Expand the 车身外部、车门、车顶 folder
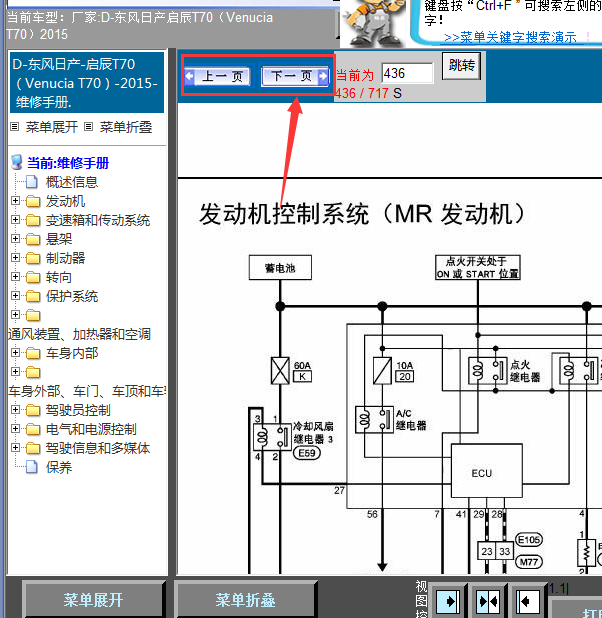The image size is (602, 618). [15, 372]
